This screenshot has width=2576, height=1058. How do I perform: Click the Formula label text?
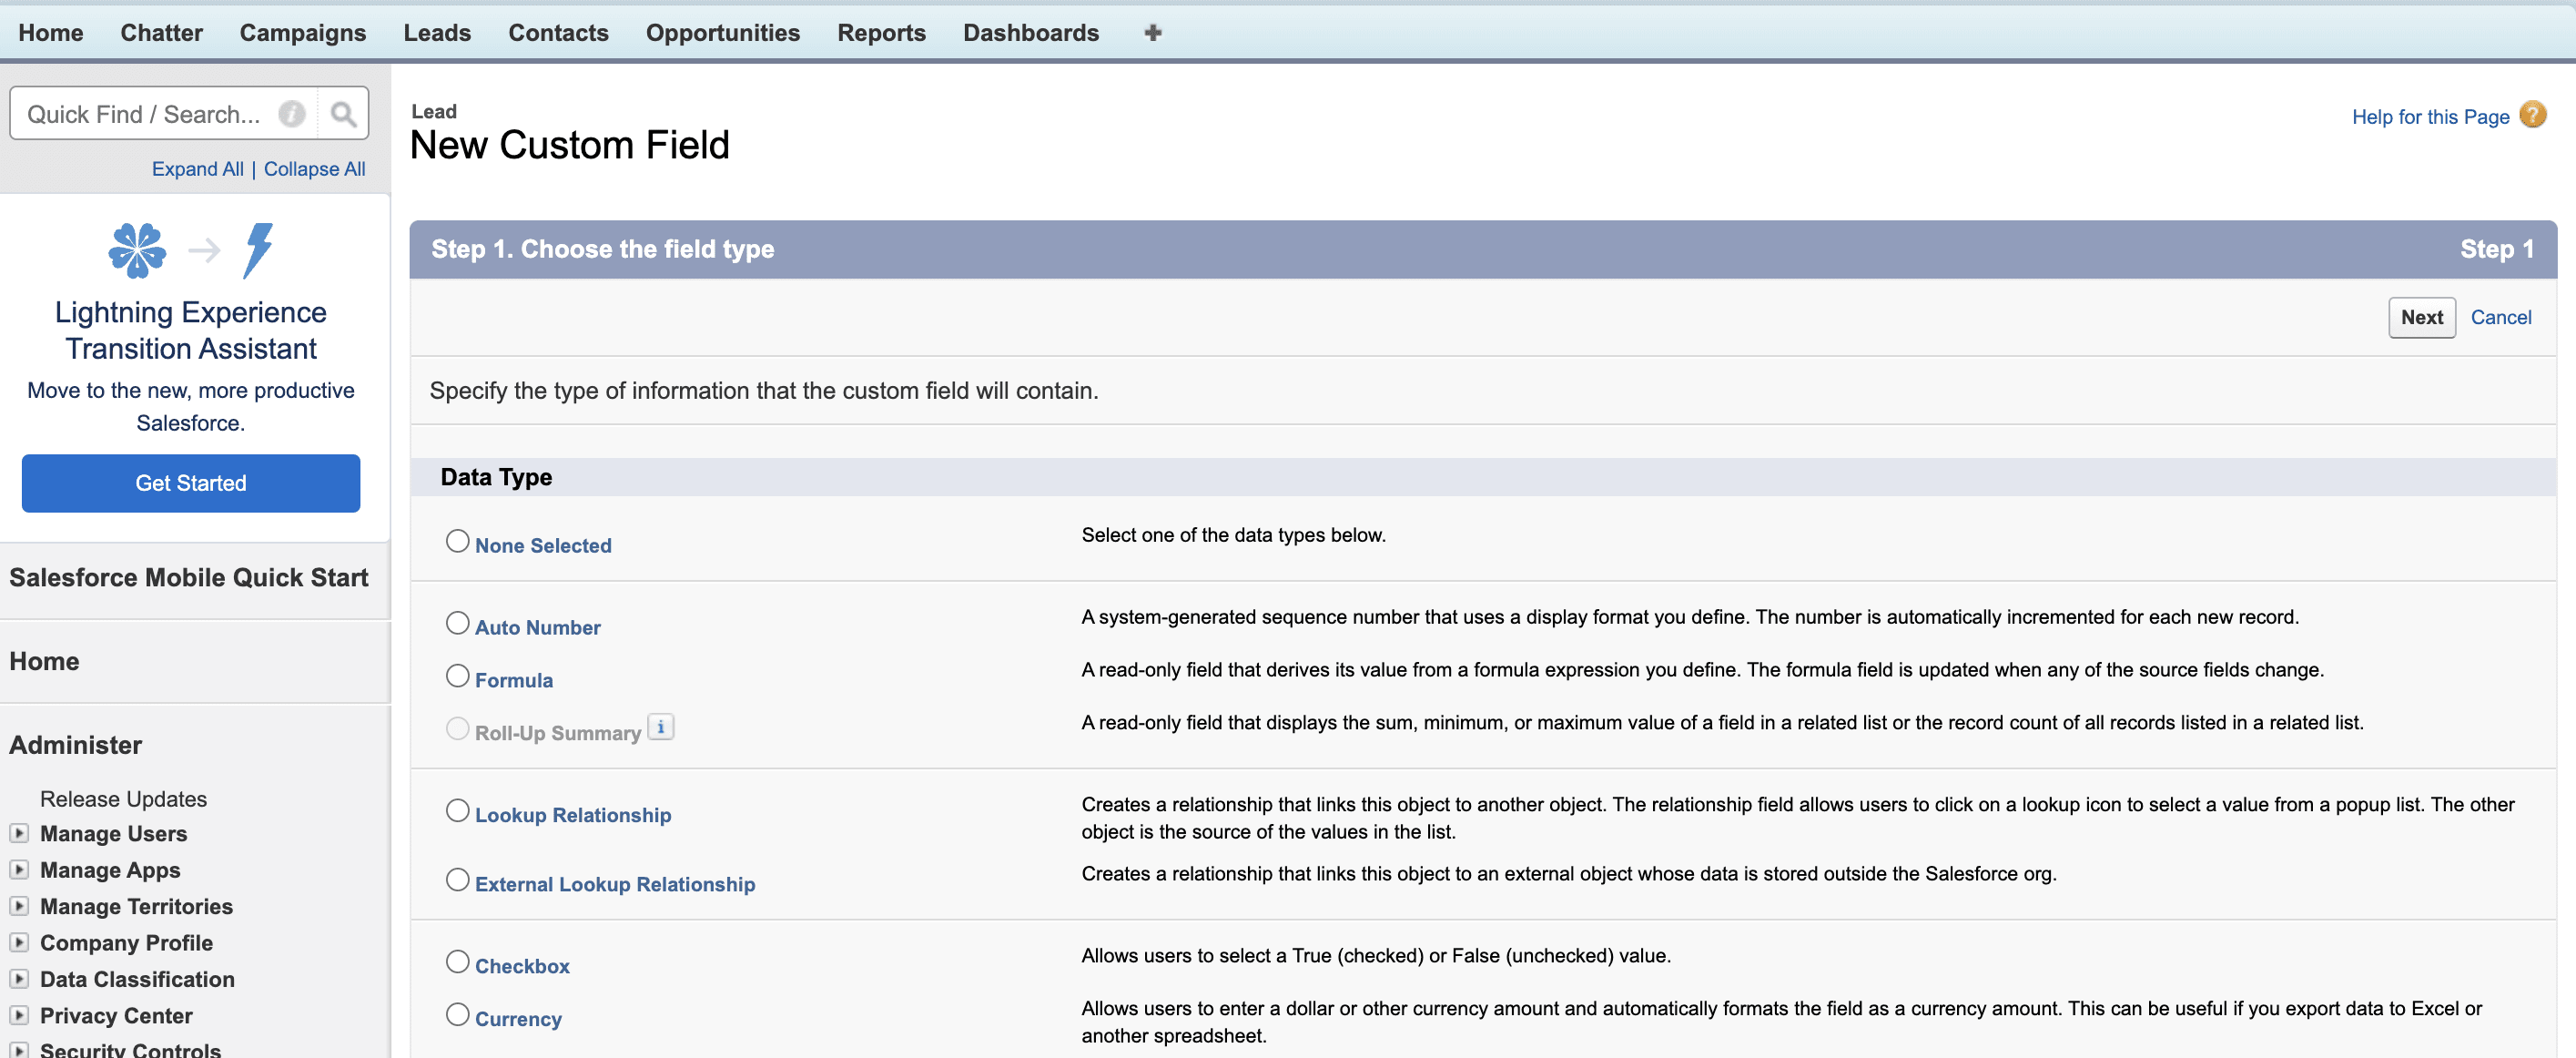[514, 681]
